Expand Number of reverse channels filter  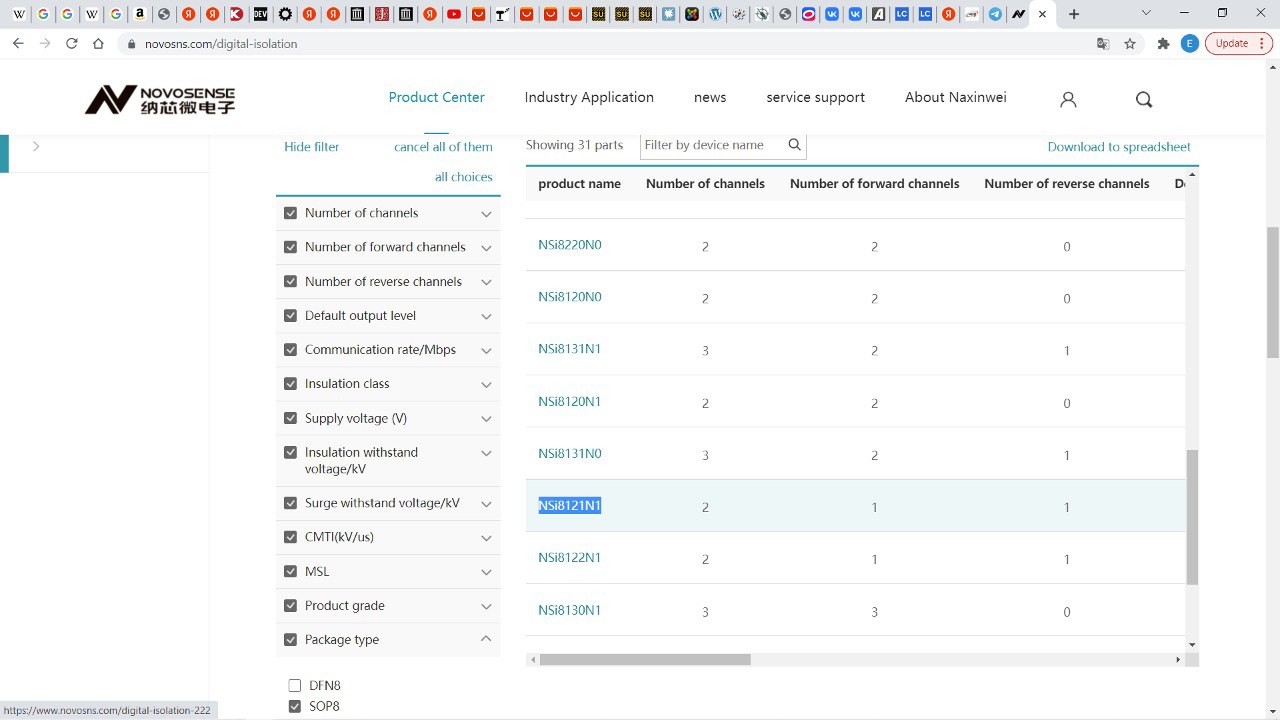coord(486,282)
